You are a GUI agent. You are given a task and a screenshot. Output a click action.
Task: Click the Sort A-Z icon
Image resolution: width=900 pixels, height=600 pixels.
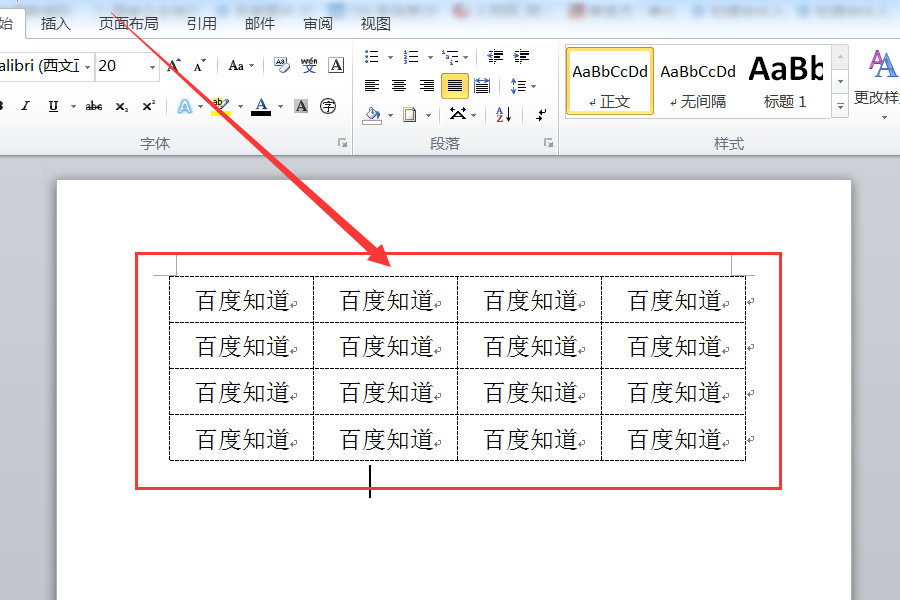[x=503, y=115]
